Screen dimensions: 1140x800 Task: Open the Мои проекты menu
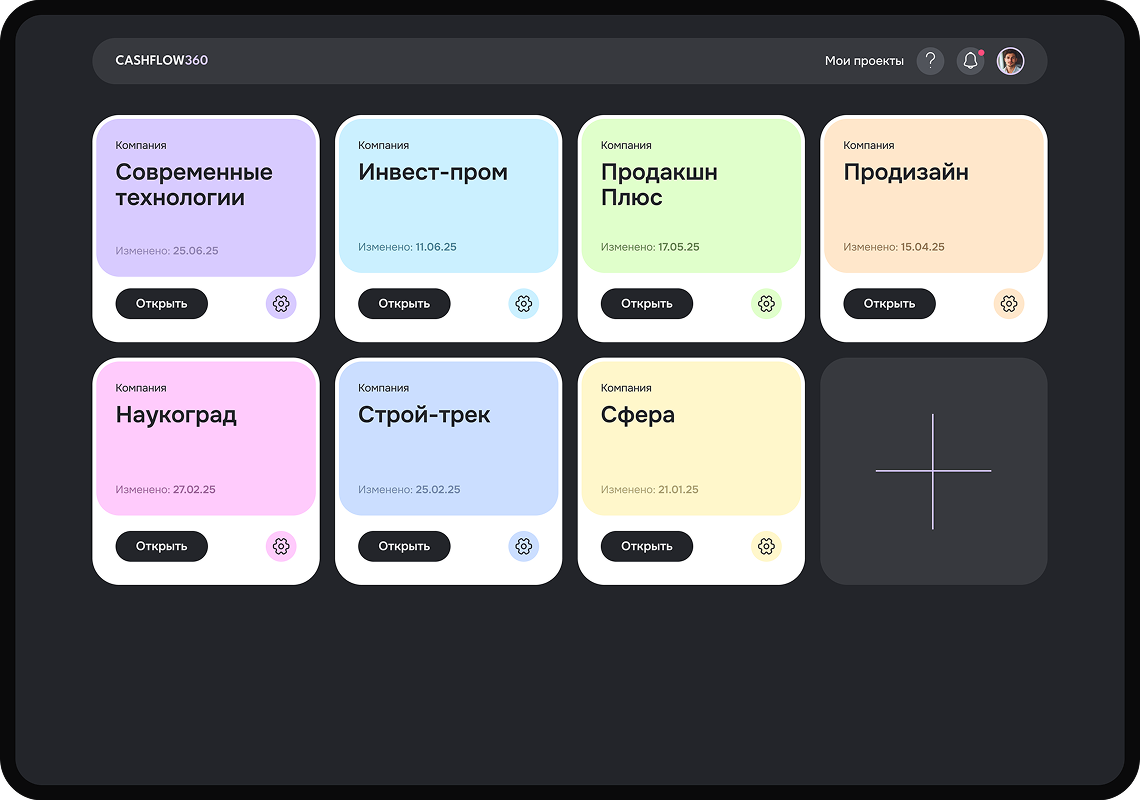point(866,61)
